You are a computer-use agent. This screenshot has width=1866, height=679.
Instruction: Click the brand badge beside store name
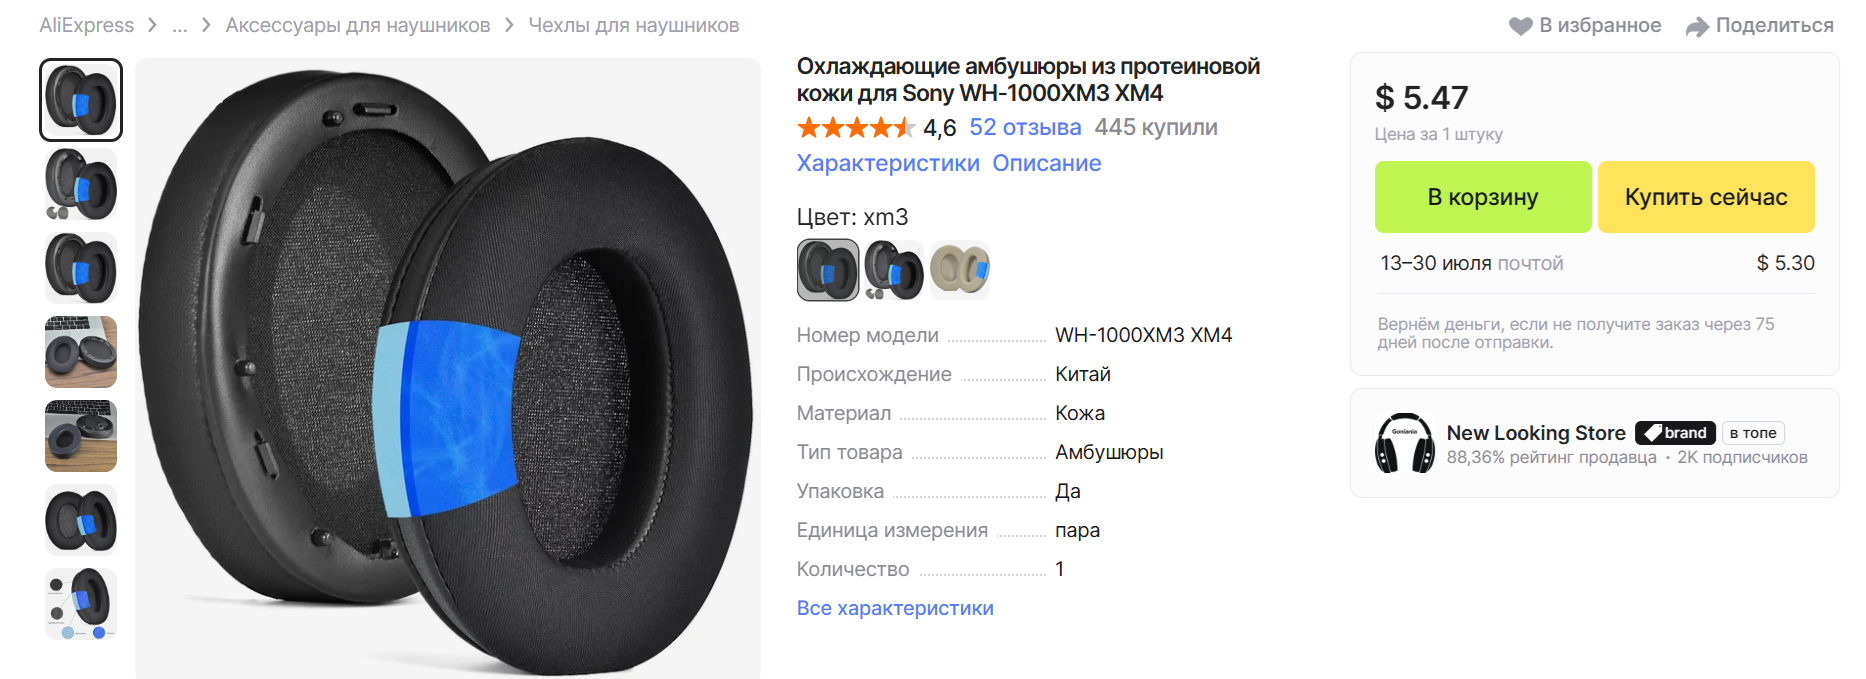(1675, 433)
